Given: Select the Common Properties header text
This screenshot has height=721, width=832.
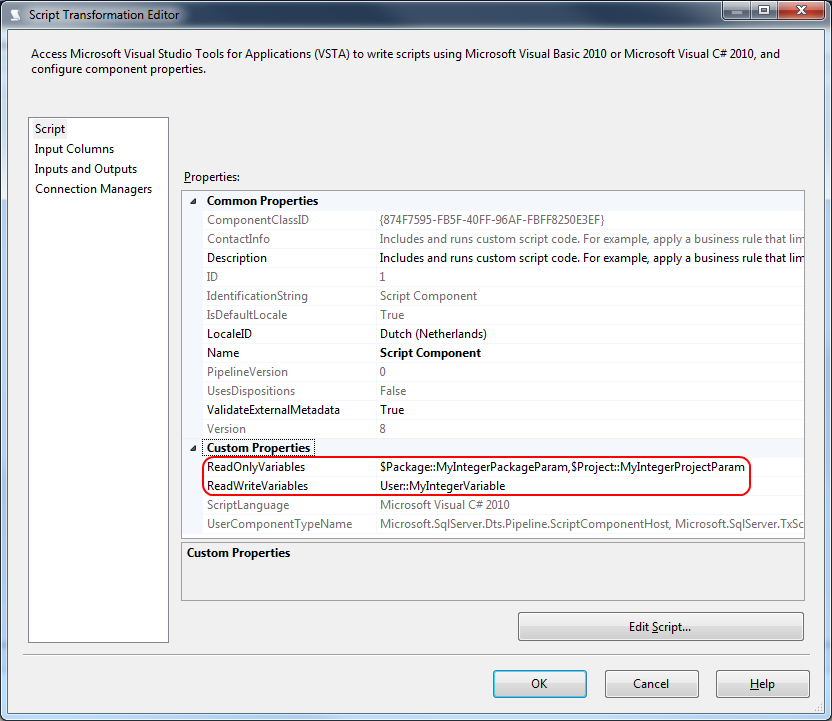Looking at the screenshot, I should 262,201.
